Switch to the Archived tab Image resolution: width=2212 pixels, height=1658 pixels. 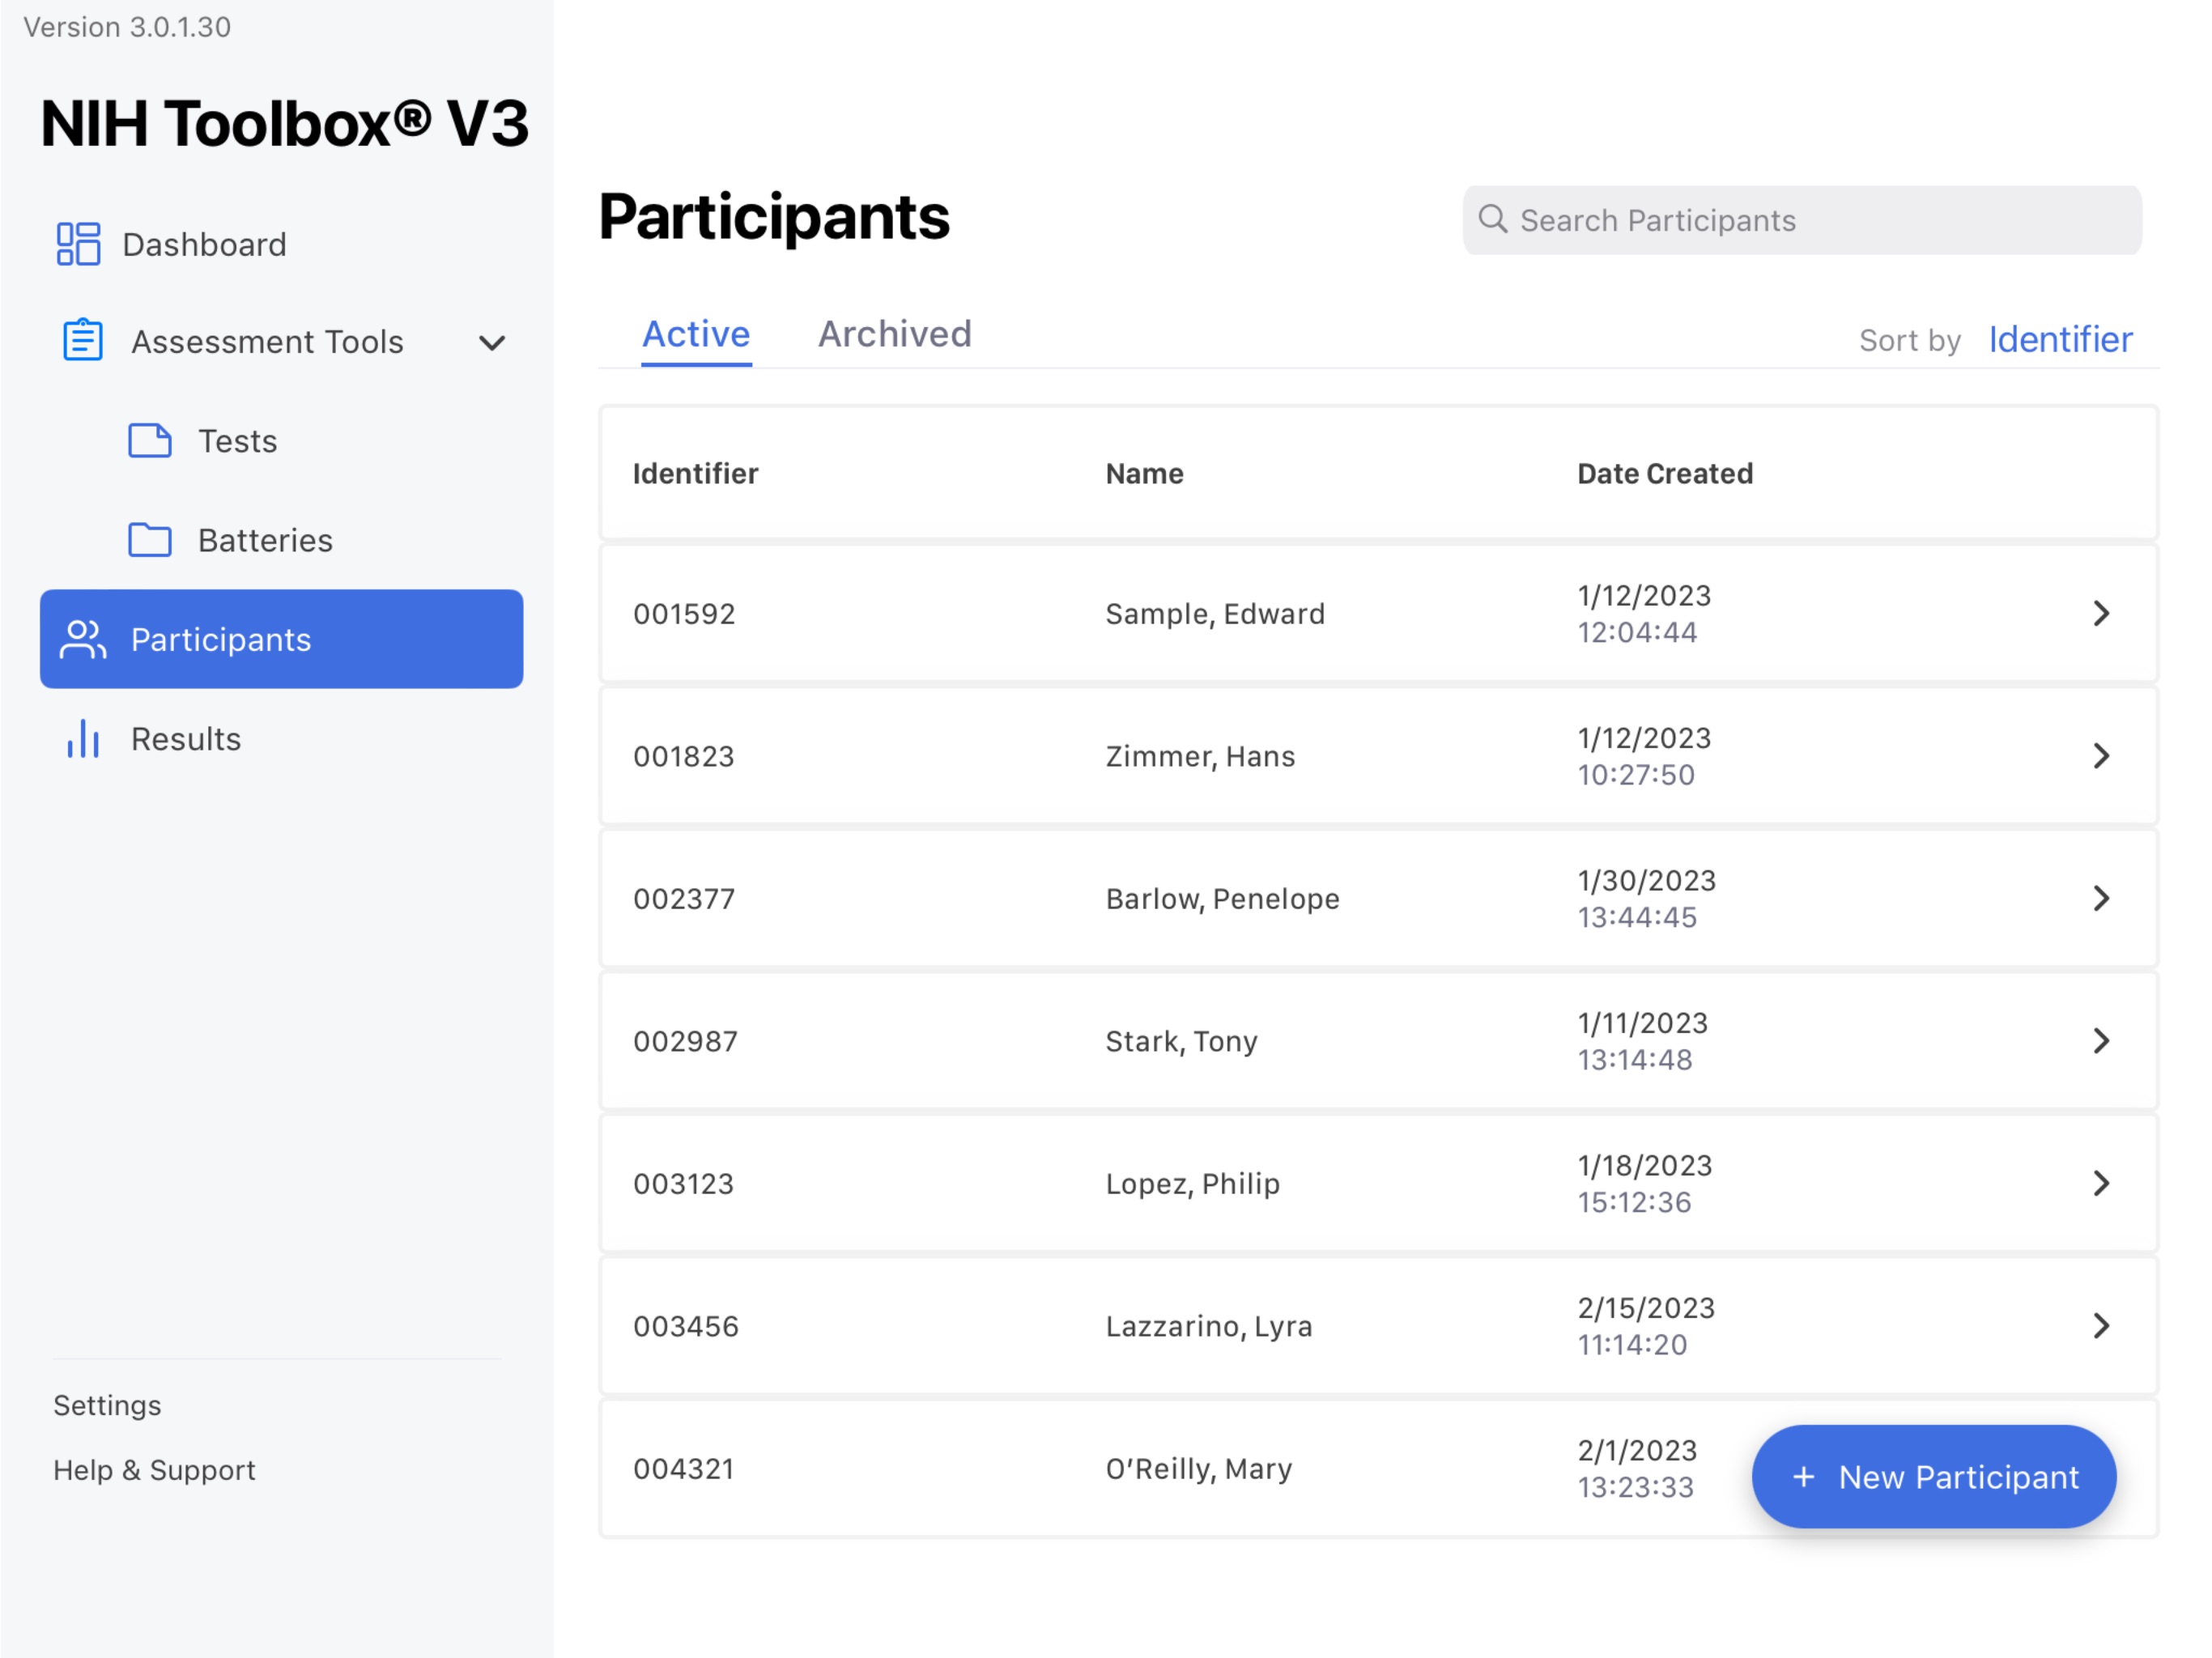coord(895,334)
